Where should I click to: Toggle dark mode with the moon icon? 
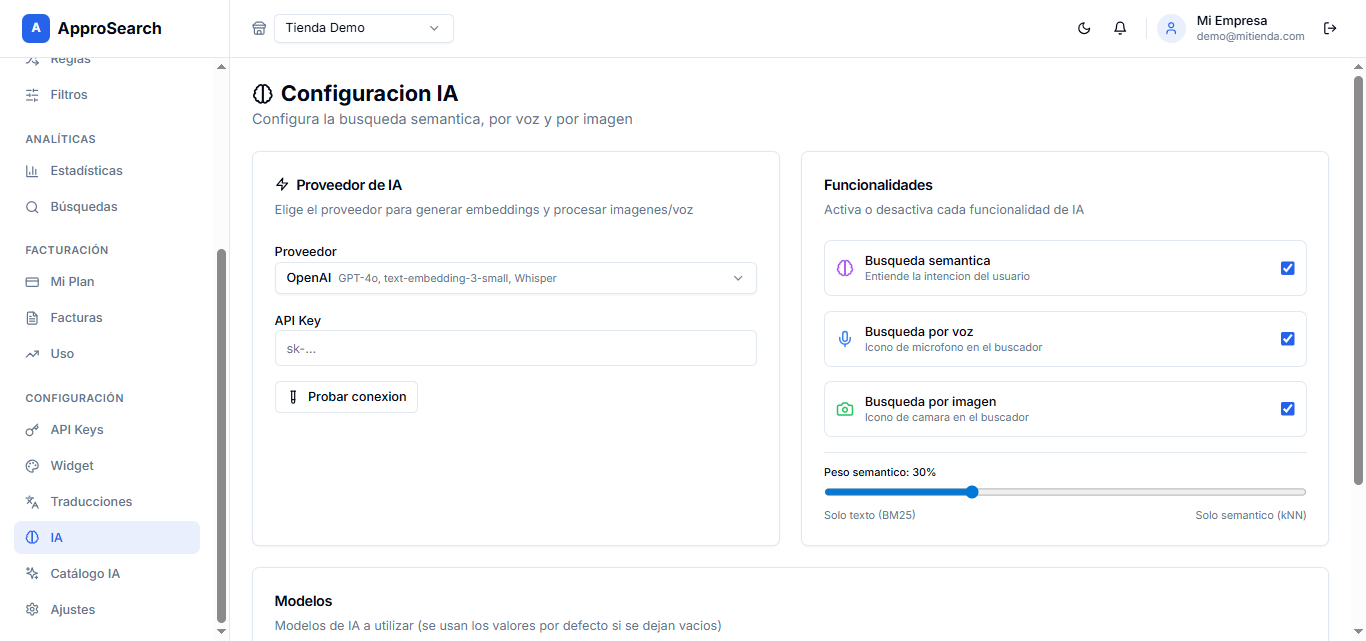[1084, 28]
